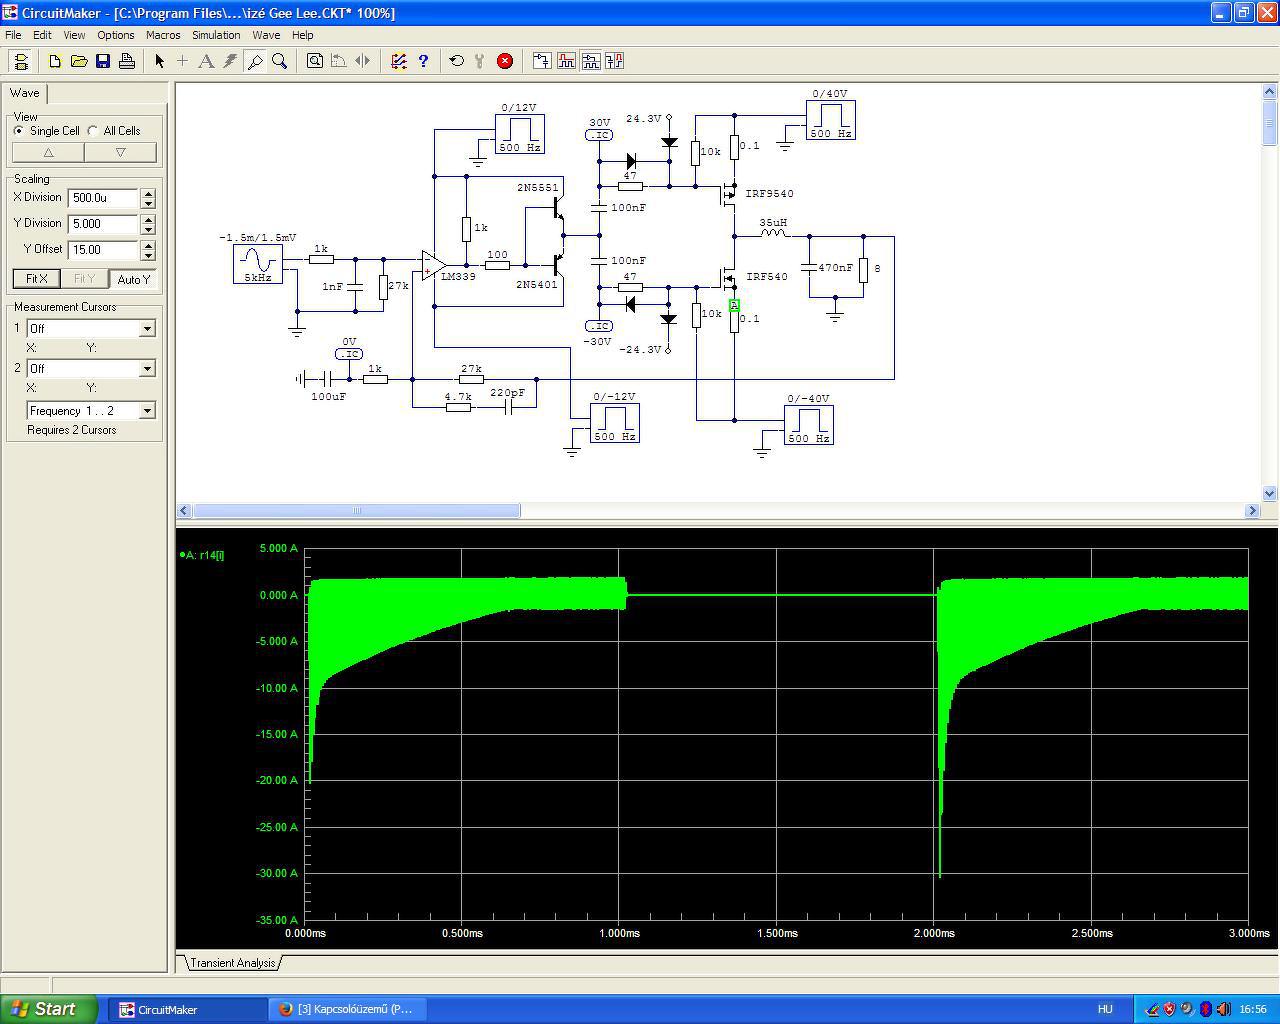Viewport: 1280px width, 1024px height.
Task: Open the Wave menu
Action: point(266,35)
